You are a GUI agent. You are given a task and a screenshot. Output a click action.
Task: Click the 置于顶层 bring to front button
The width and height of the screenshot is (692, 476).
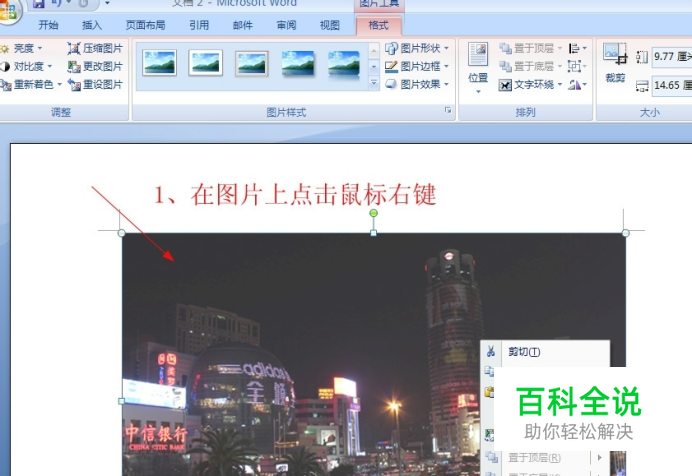[530, 48]
